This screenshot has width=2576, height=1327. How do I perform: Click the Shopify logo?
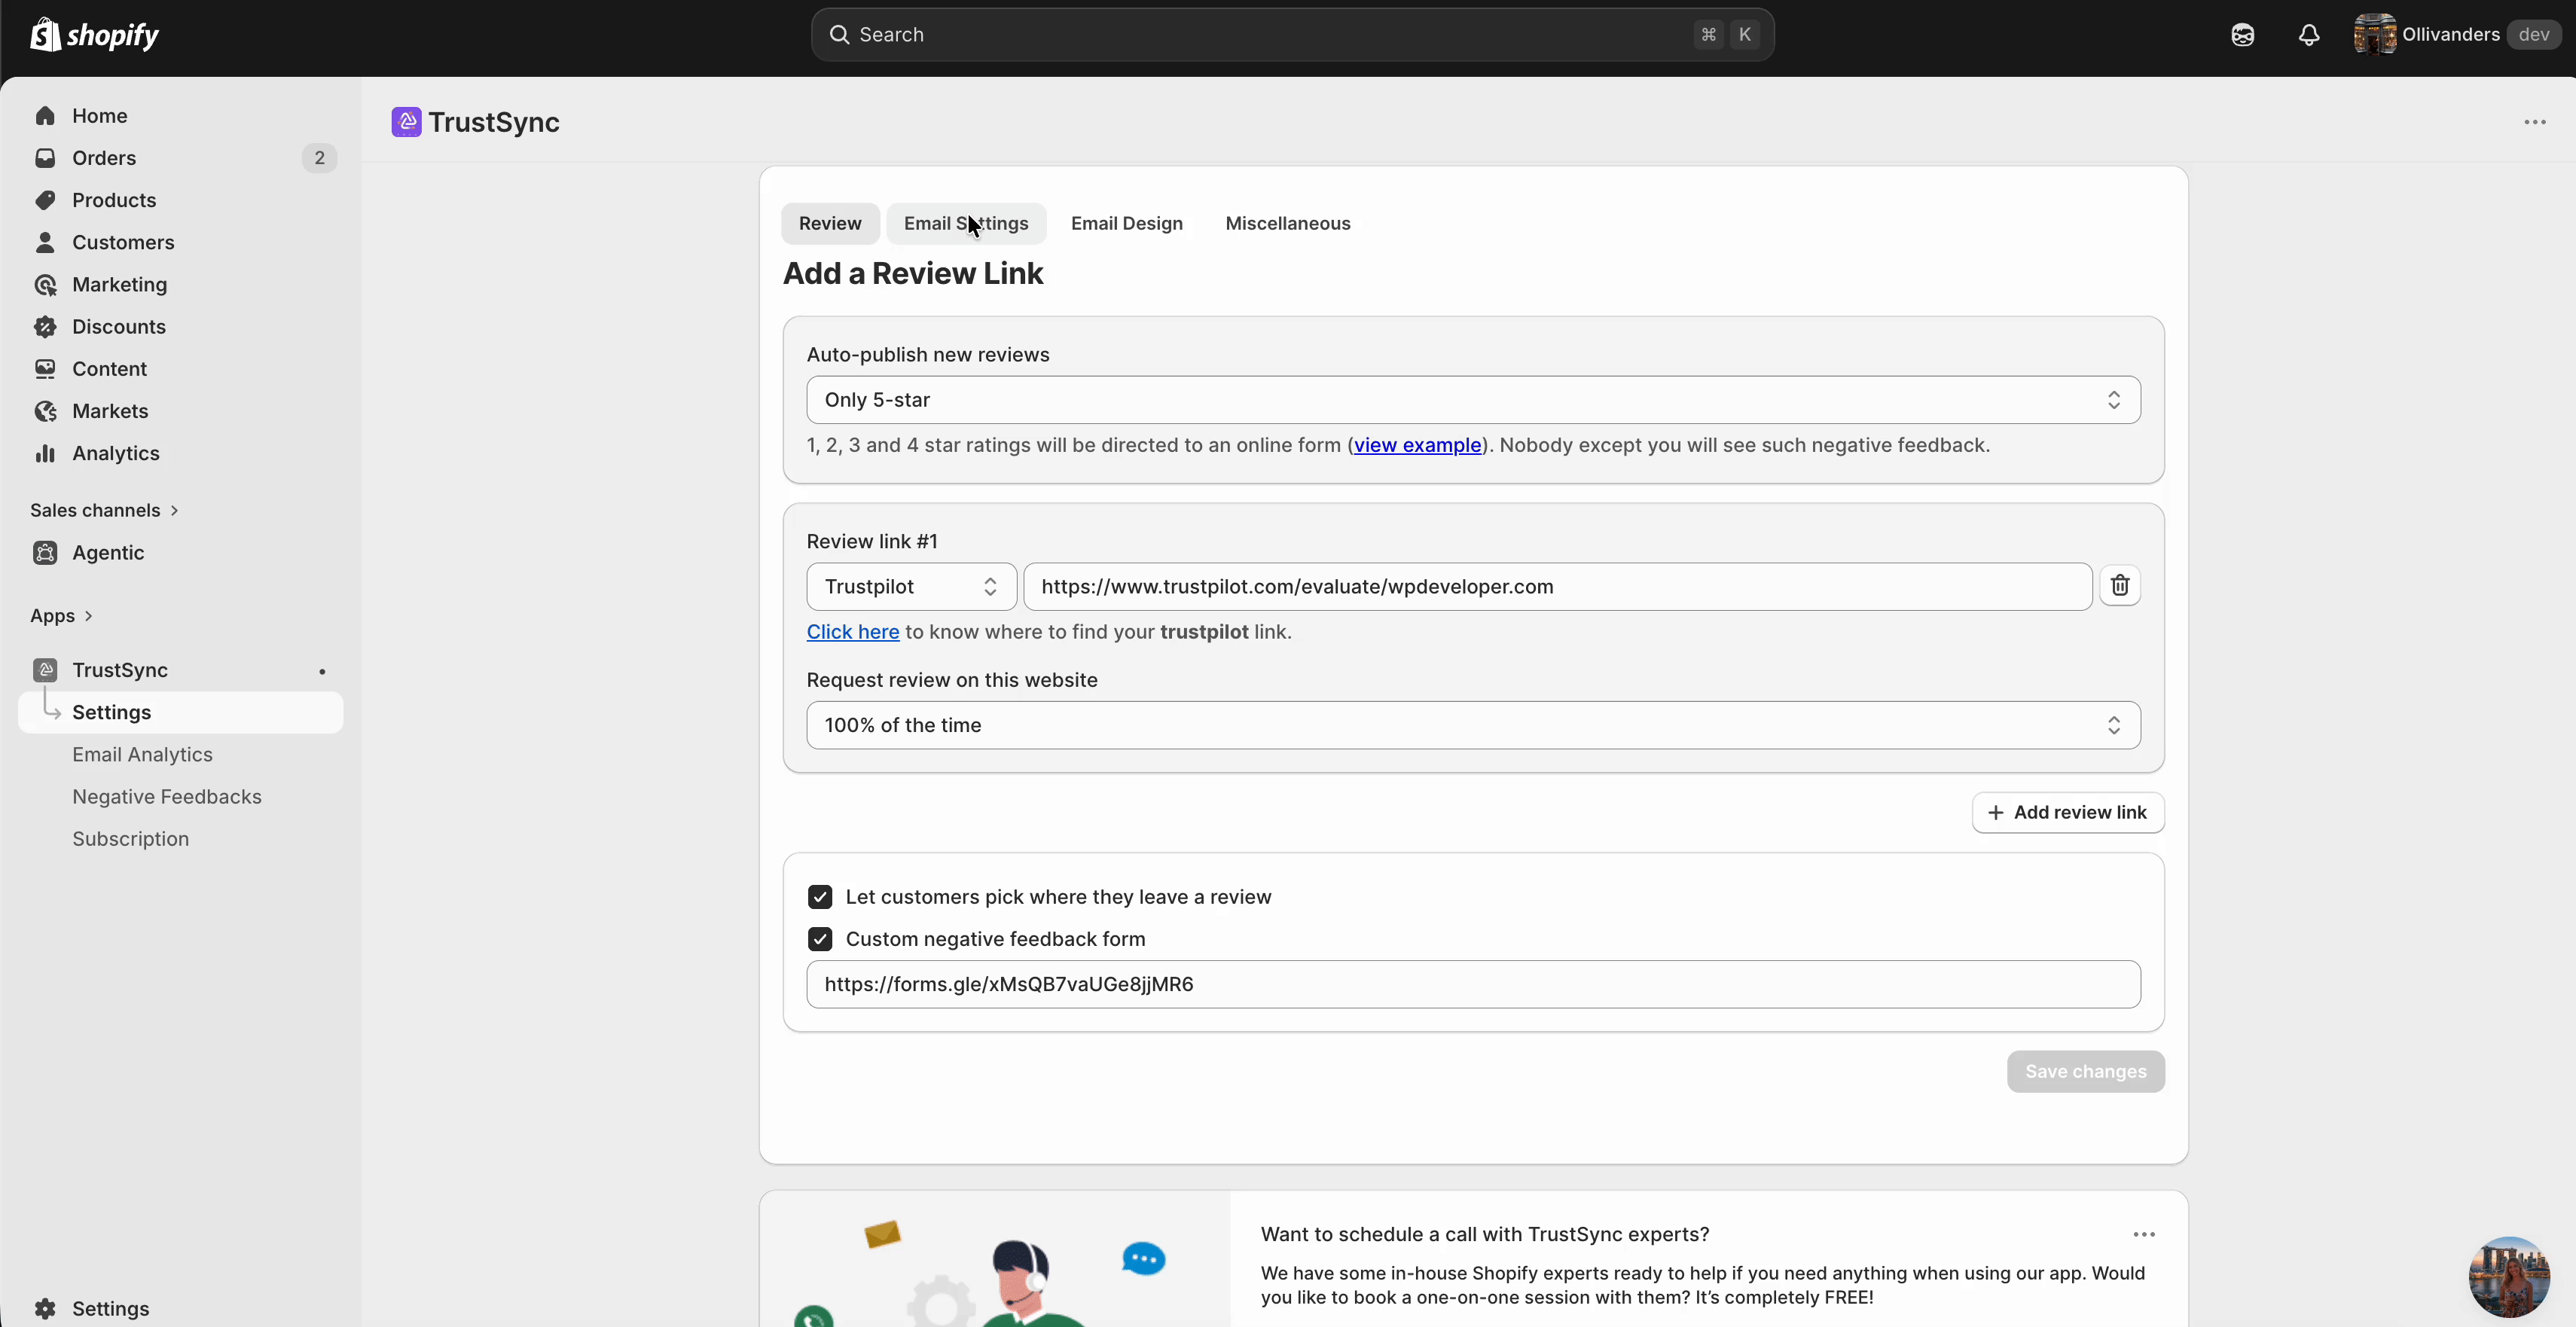click(x=94, y=35)
